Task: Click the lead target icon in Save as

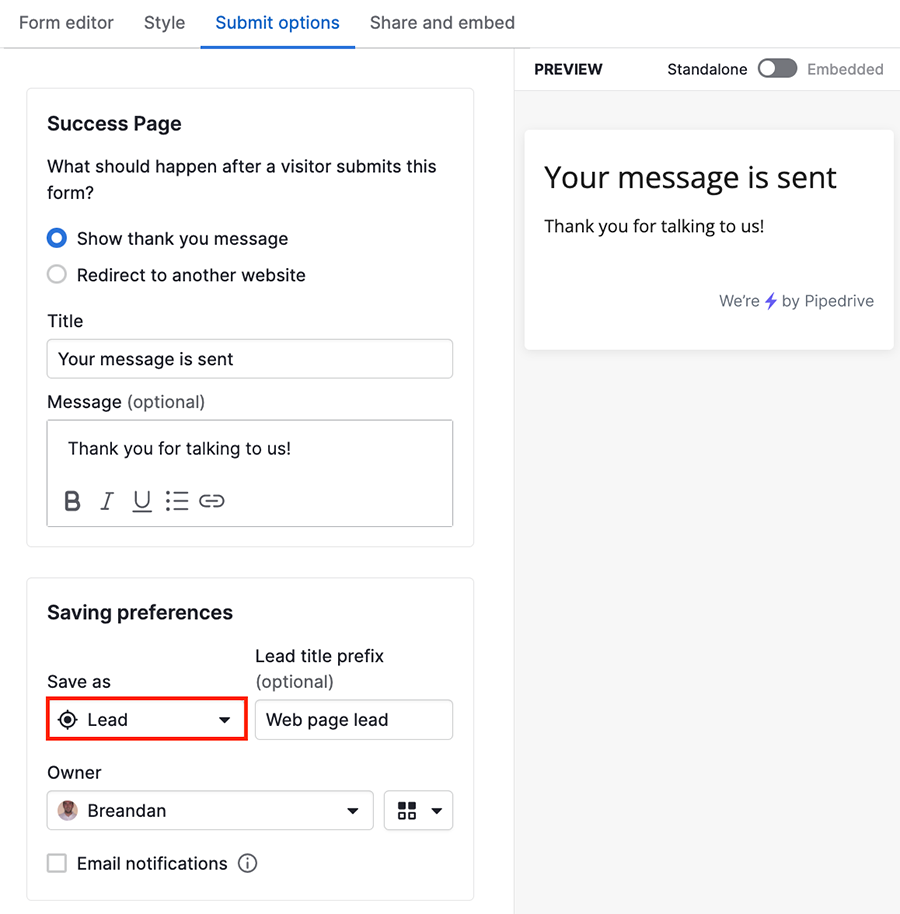Action: 68,720
